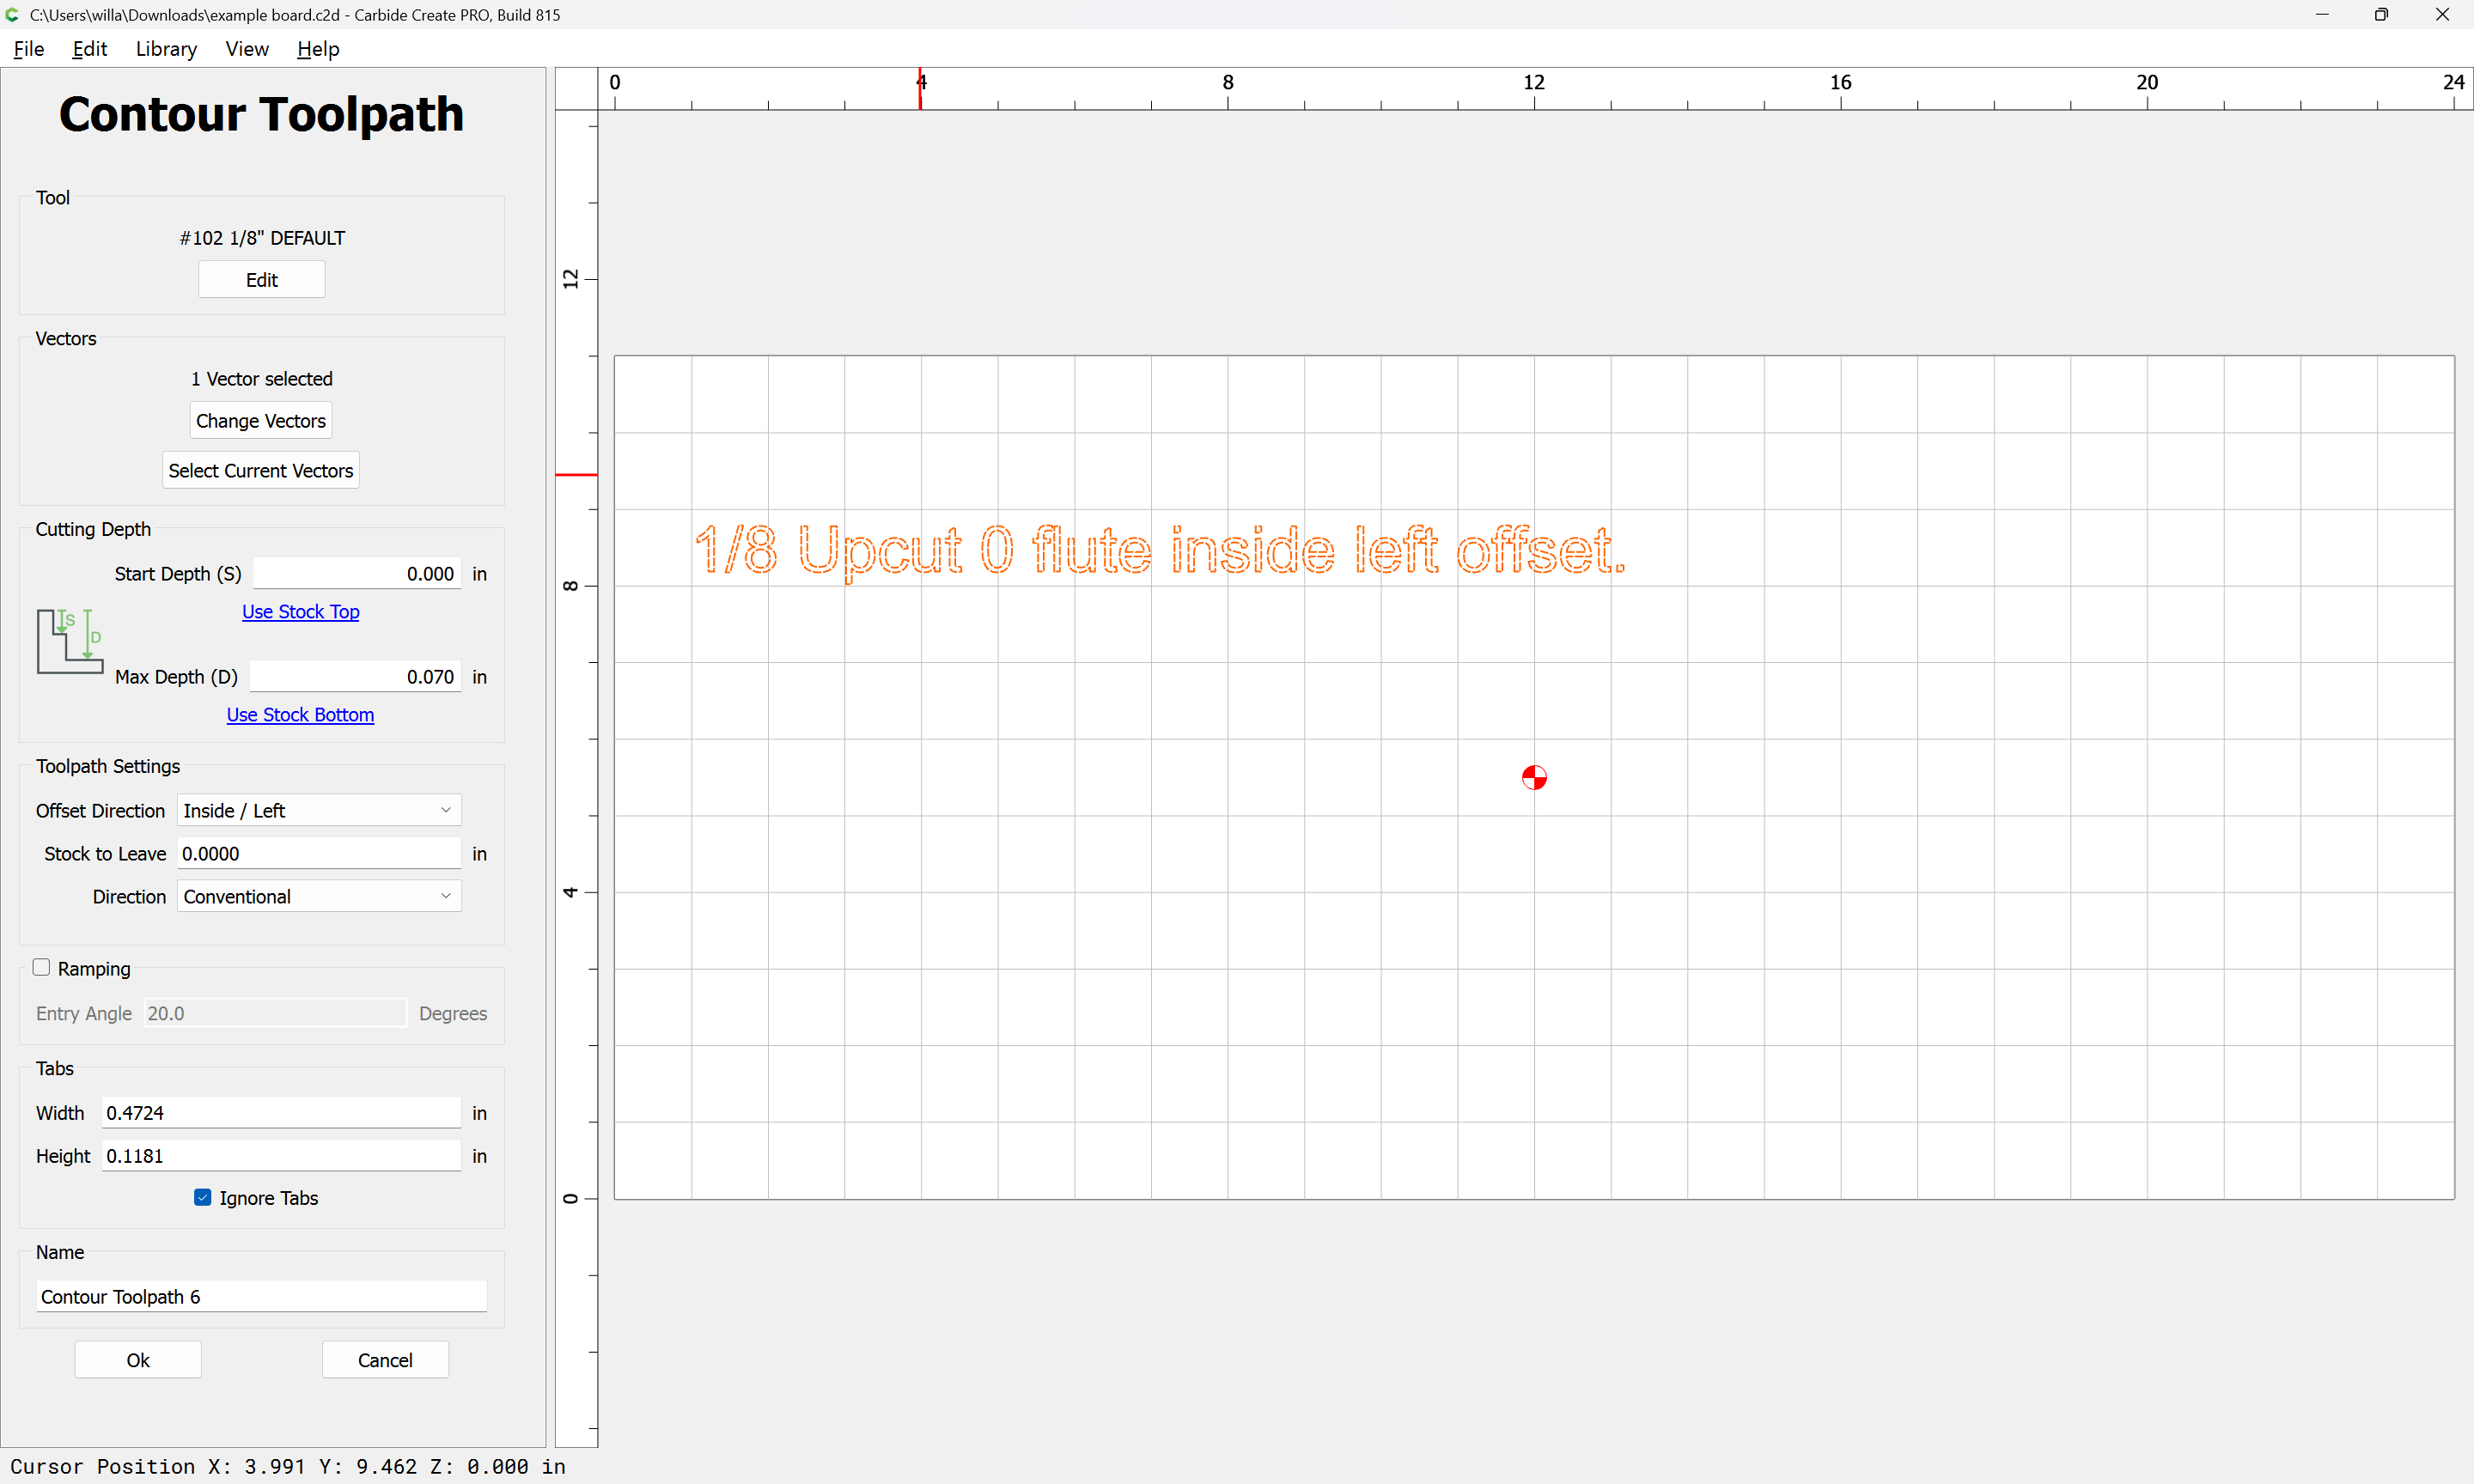2474x1484 pixels.
Task: Open the Offset Direction dropdown
Action: pos(319,810)
